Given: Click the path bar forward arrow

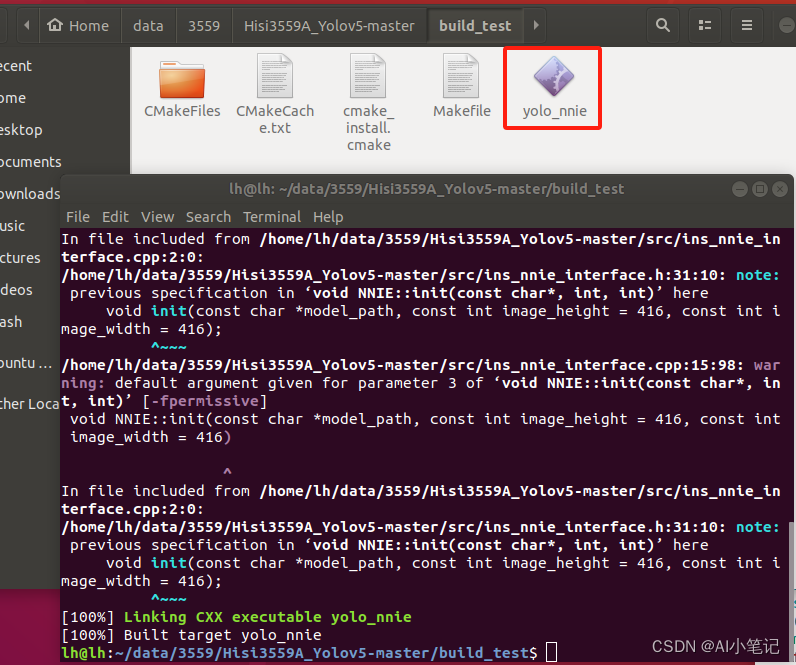Looking at the screenshot, I should pyautogui.click(x=536, y=25).
